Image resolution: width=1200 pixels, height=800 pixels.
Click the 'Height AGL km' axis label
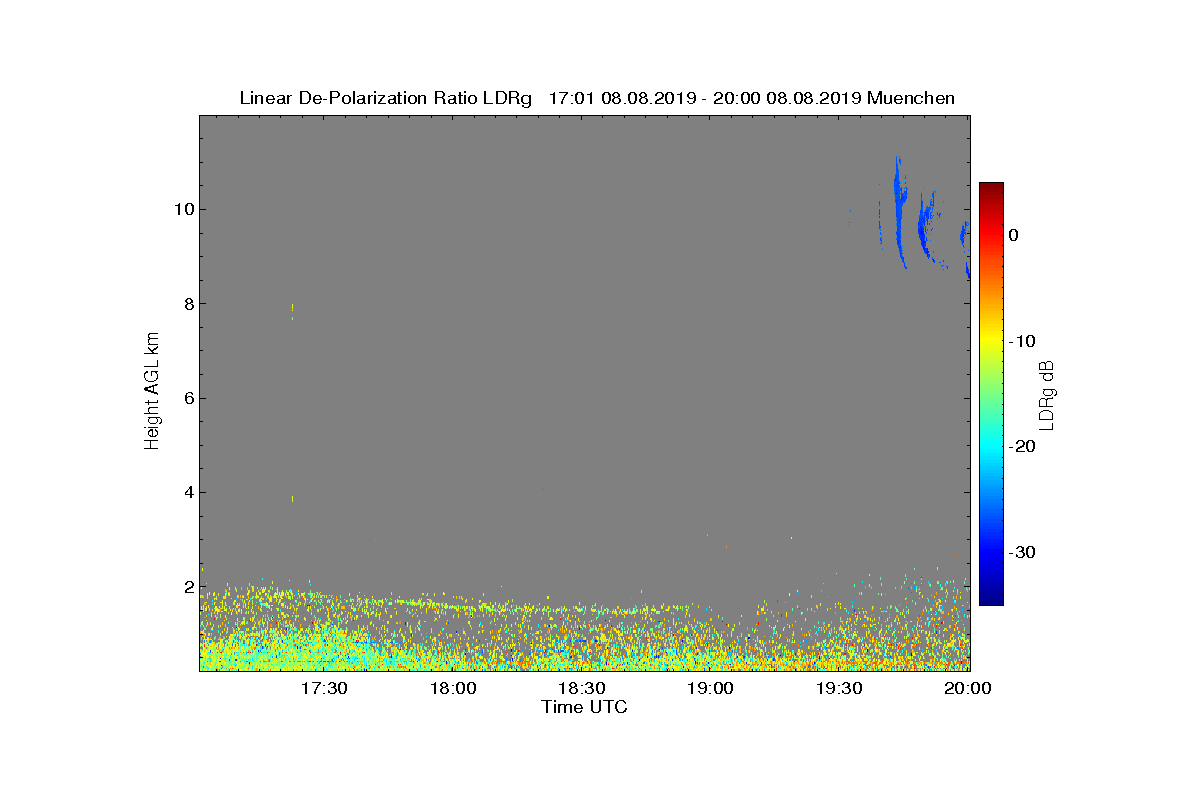(152, 393)
